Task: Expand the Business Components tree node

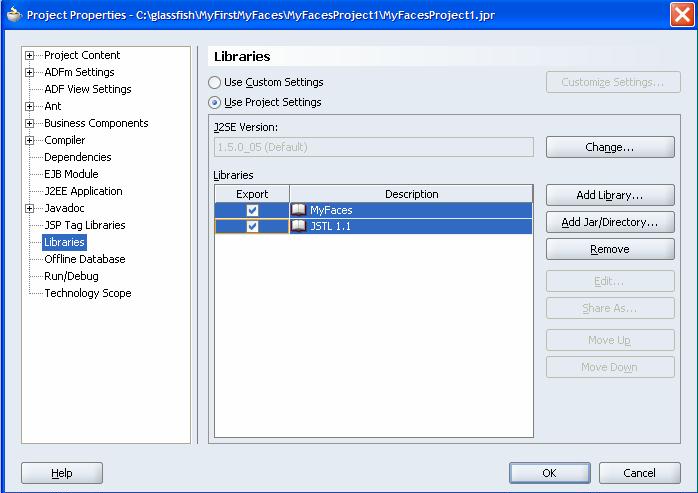Action: (x=29, y=123)
